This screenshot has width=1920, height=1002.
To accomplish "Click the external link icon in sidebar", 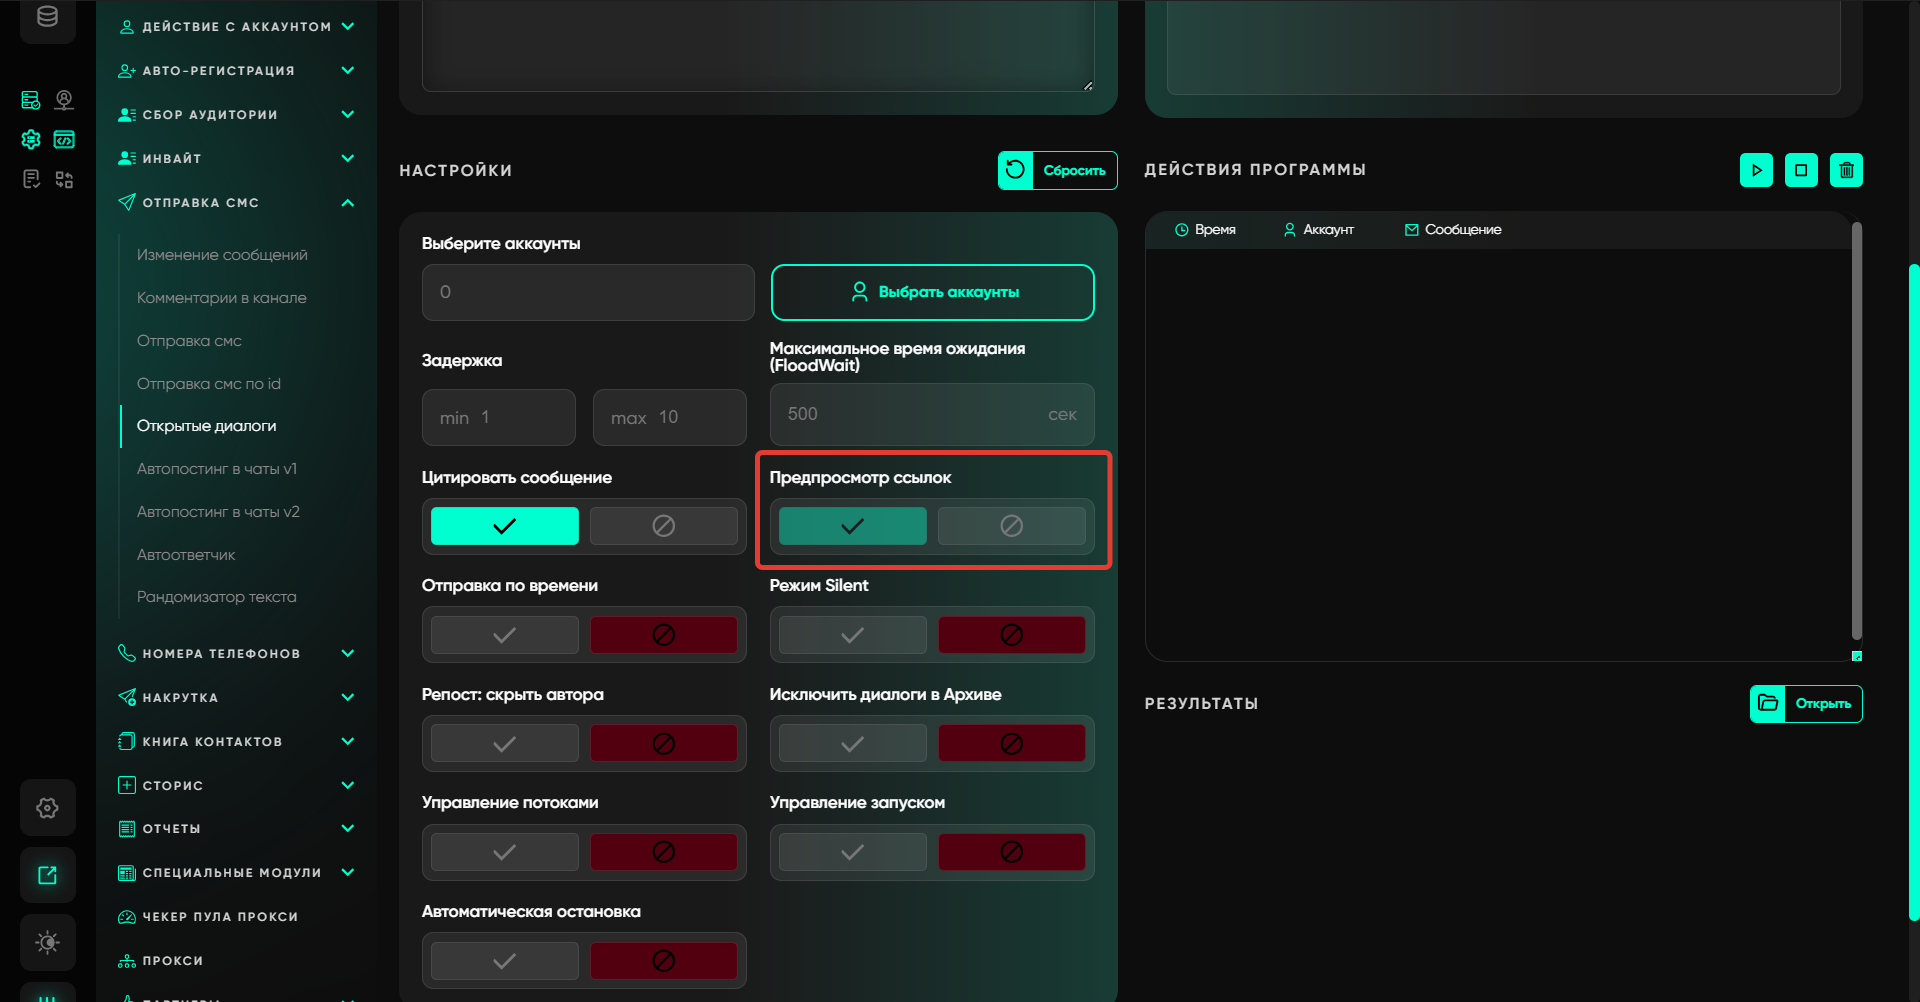I will coord(47,875).
